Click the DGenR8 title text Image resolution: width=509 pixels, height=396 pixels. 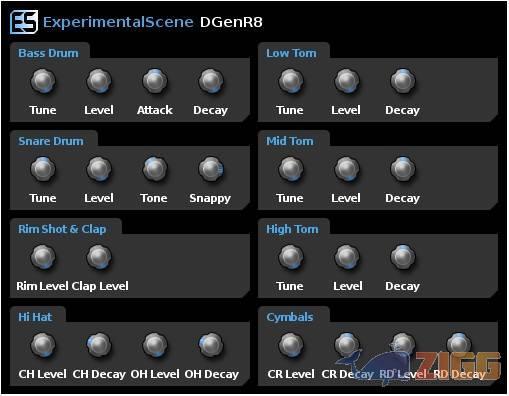pyautogui.click(x=231, y=22)
